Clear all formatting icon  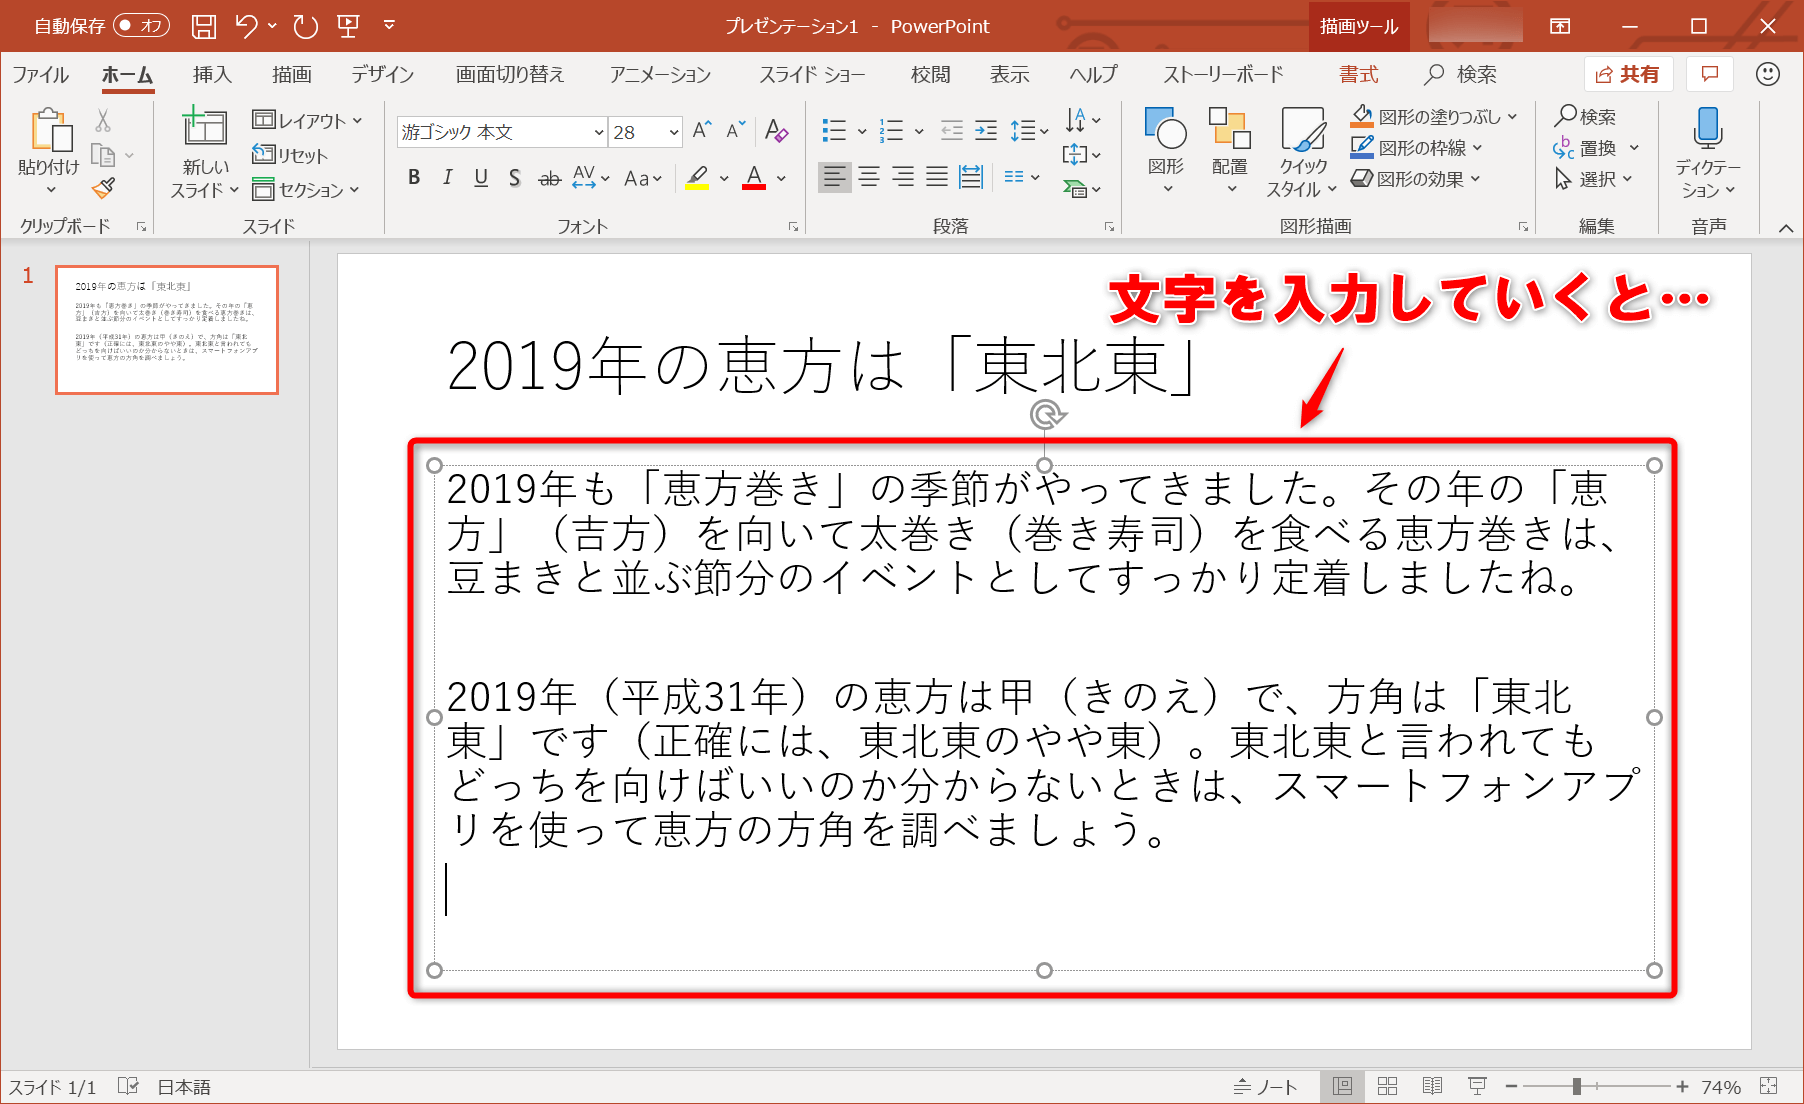pyautogui.click(x=776, y=130)
